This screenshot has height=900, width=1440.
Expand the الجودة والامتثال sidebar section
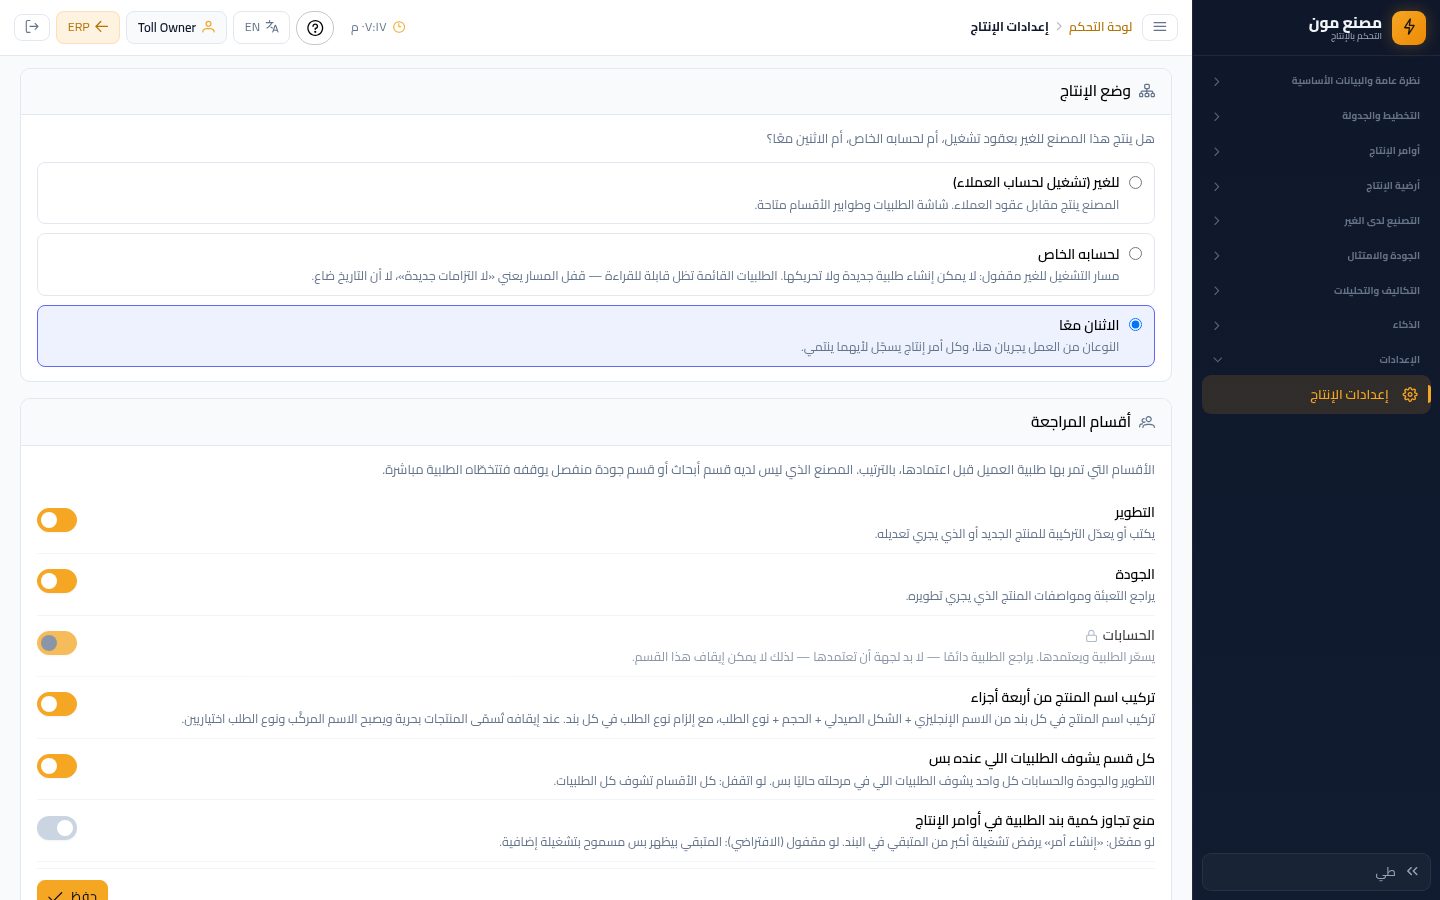pyautogui.click(x=1316, y=256)
